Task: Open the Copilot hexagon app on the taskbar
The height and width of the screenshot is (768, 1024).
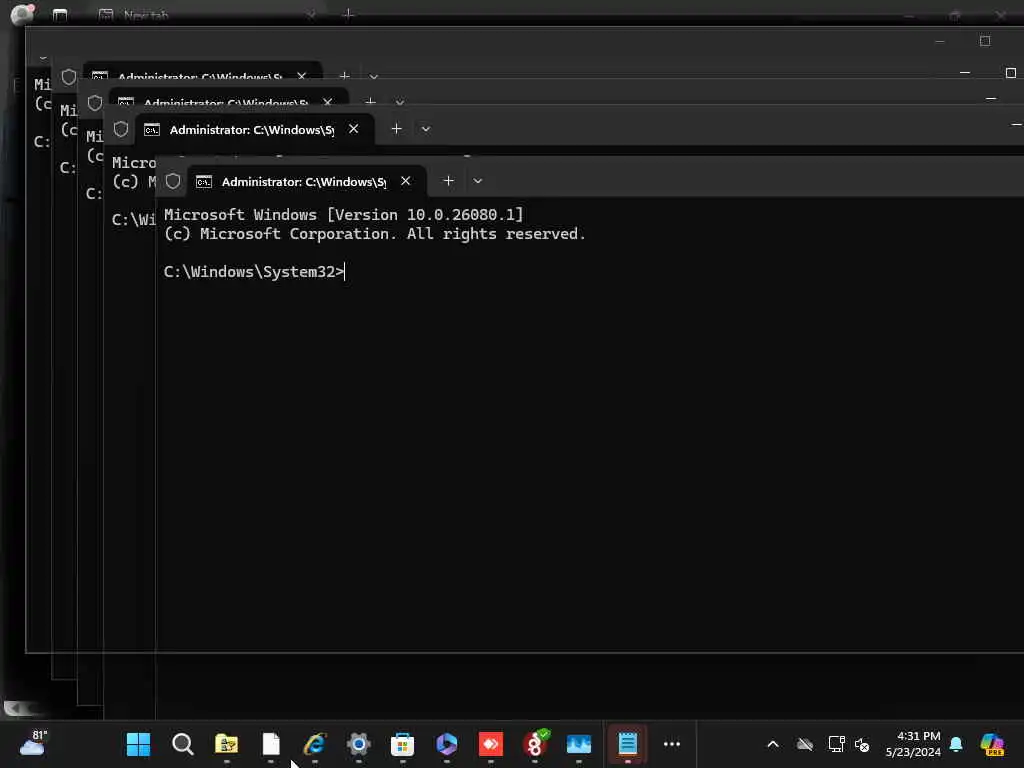Action: point(447,744)
